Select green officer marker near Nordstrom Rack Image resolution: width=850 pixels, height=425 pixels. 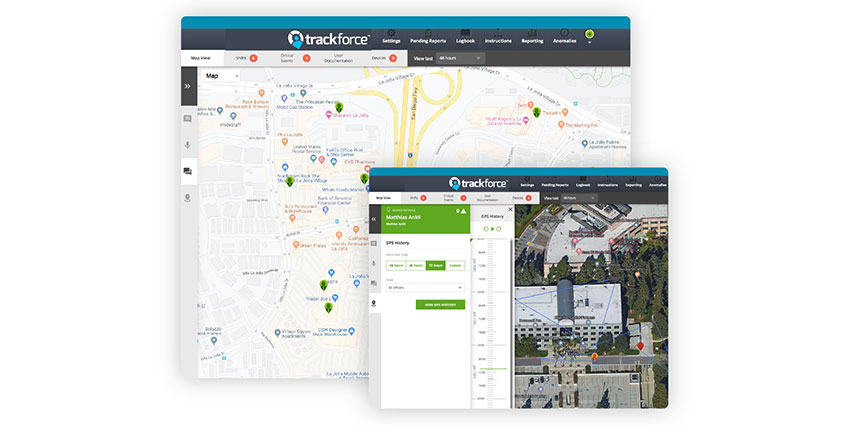(290, 181)
